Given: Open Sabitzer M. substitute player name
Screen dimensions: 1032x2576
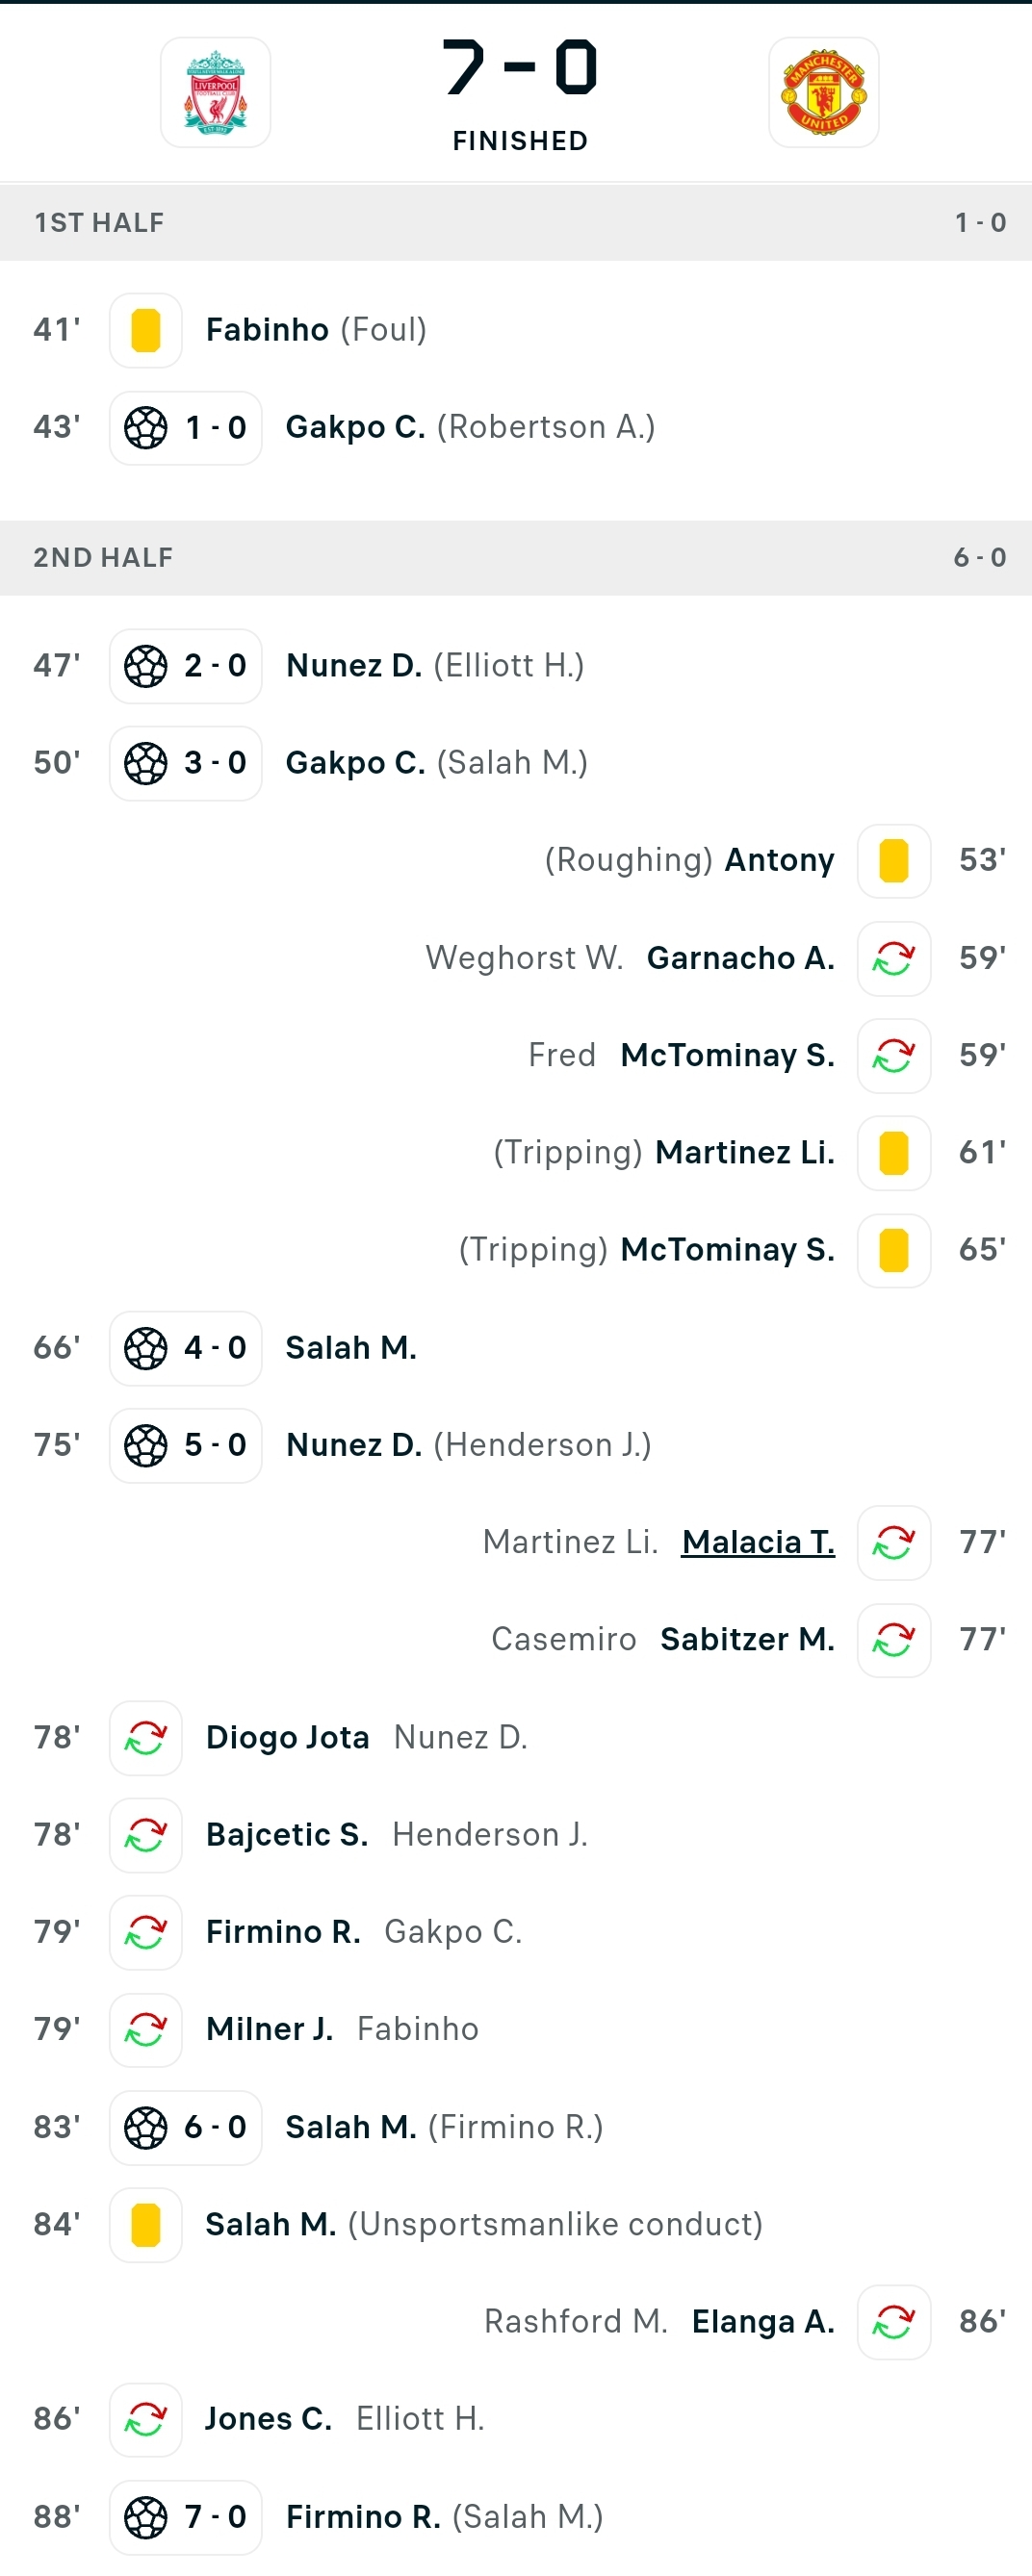Looking at the screenshot, I should tap(747, 1640).
